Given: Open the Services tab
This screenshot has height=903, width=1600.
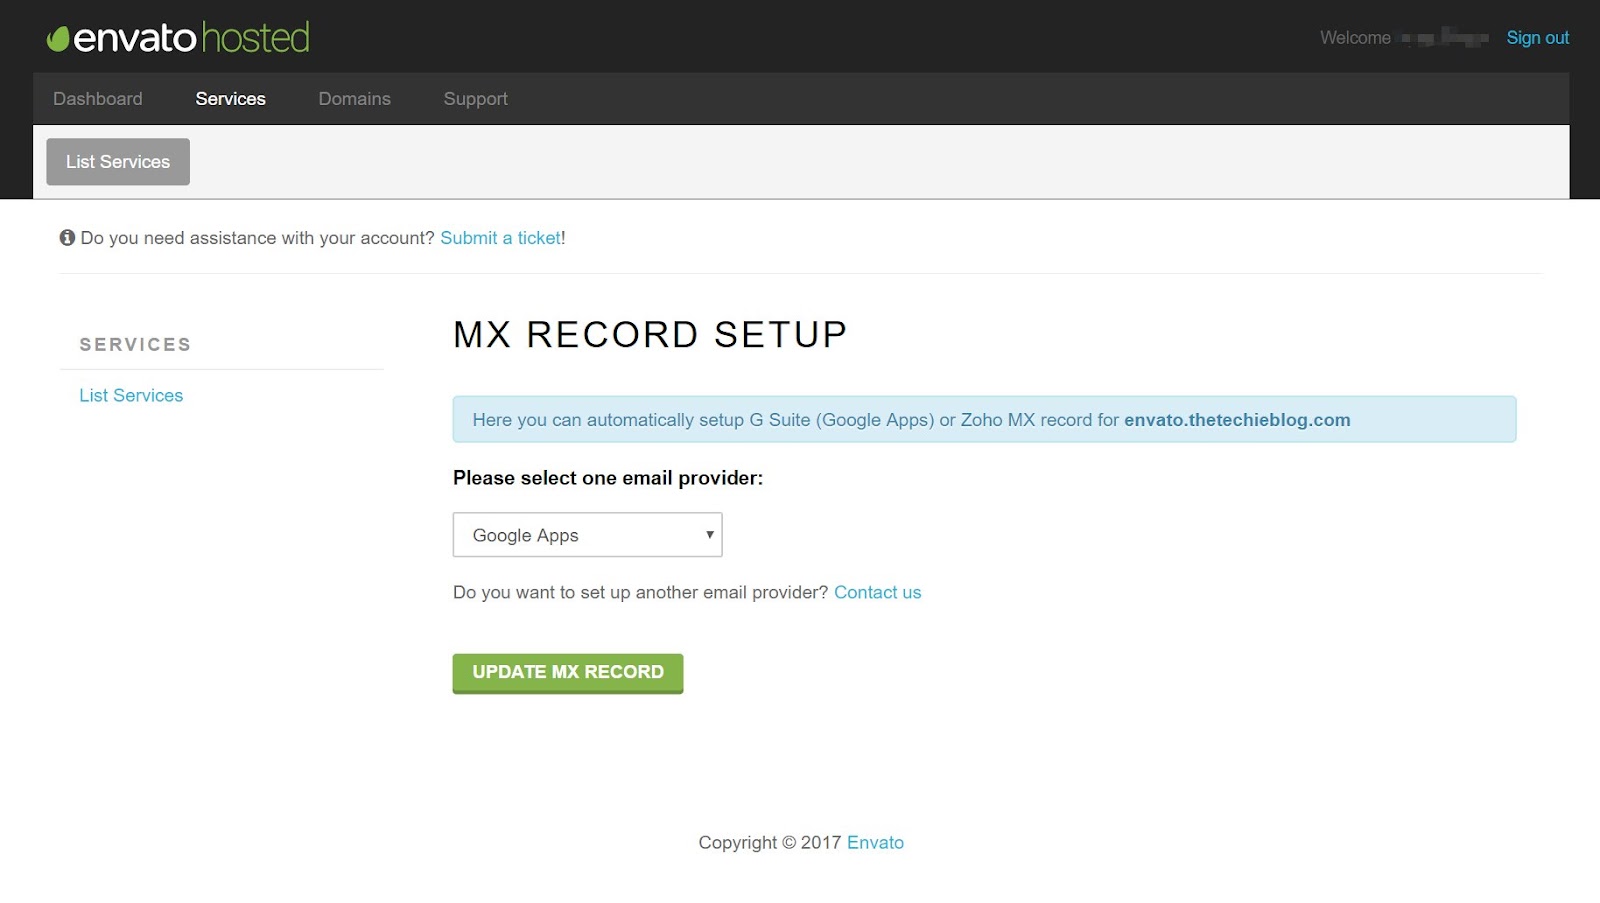Looking at the screenshot, I should (x=231, y=99).
